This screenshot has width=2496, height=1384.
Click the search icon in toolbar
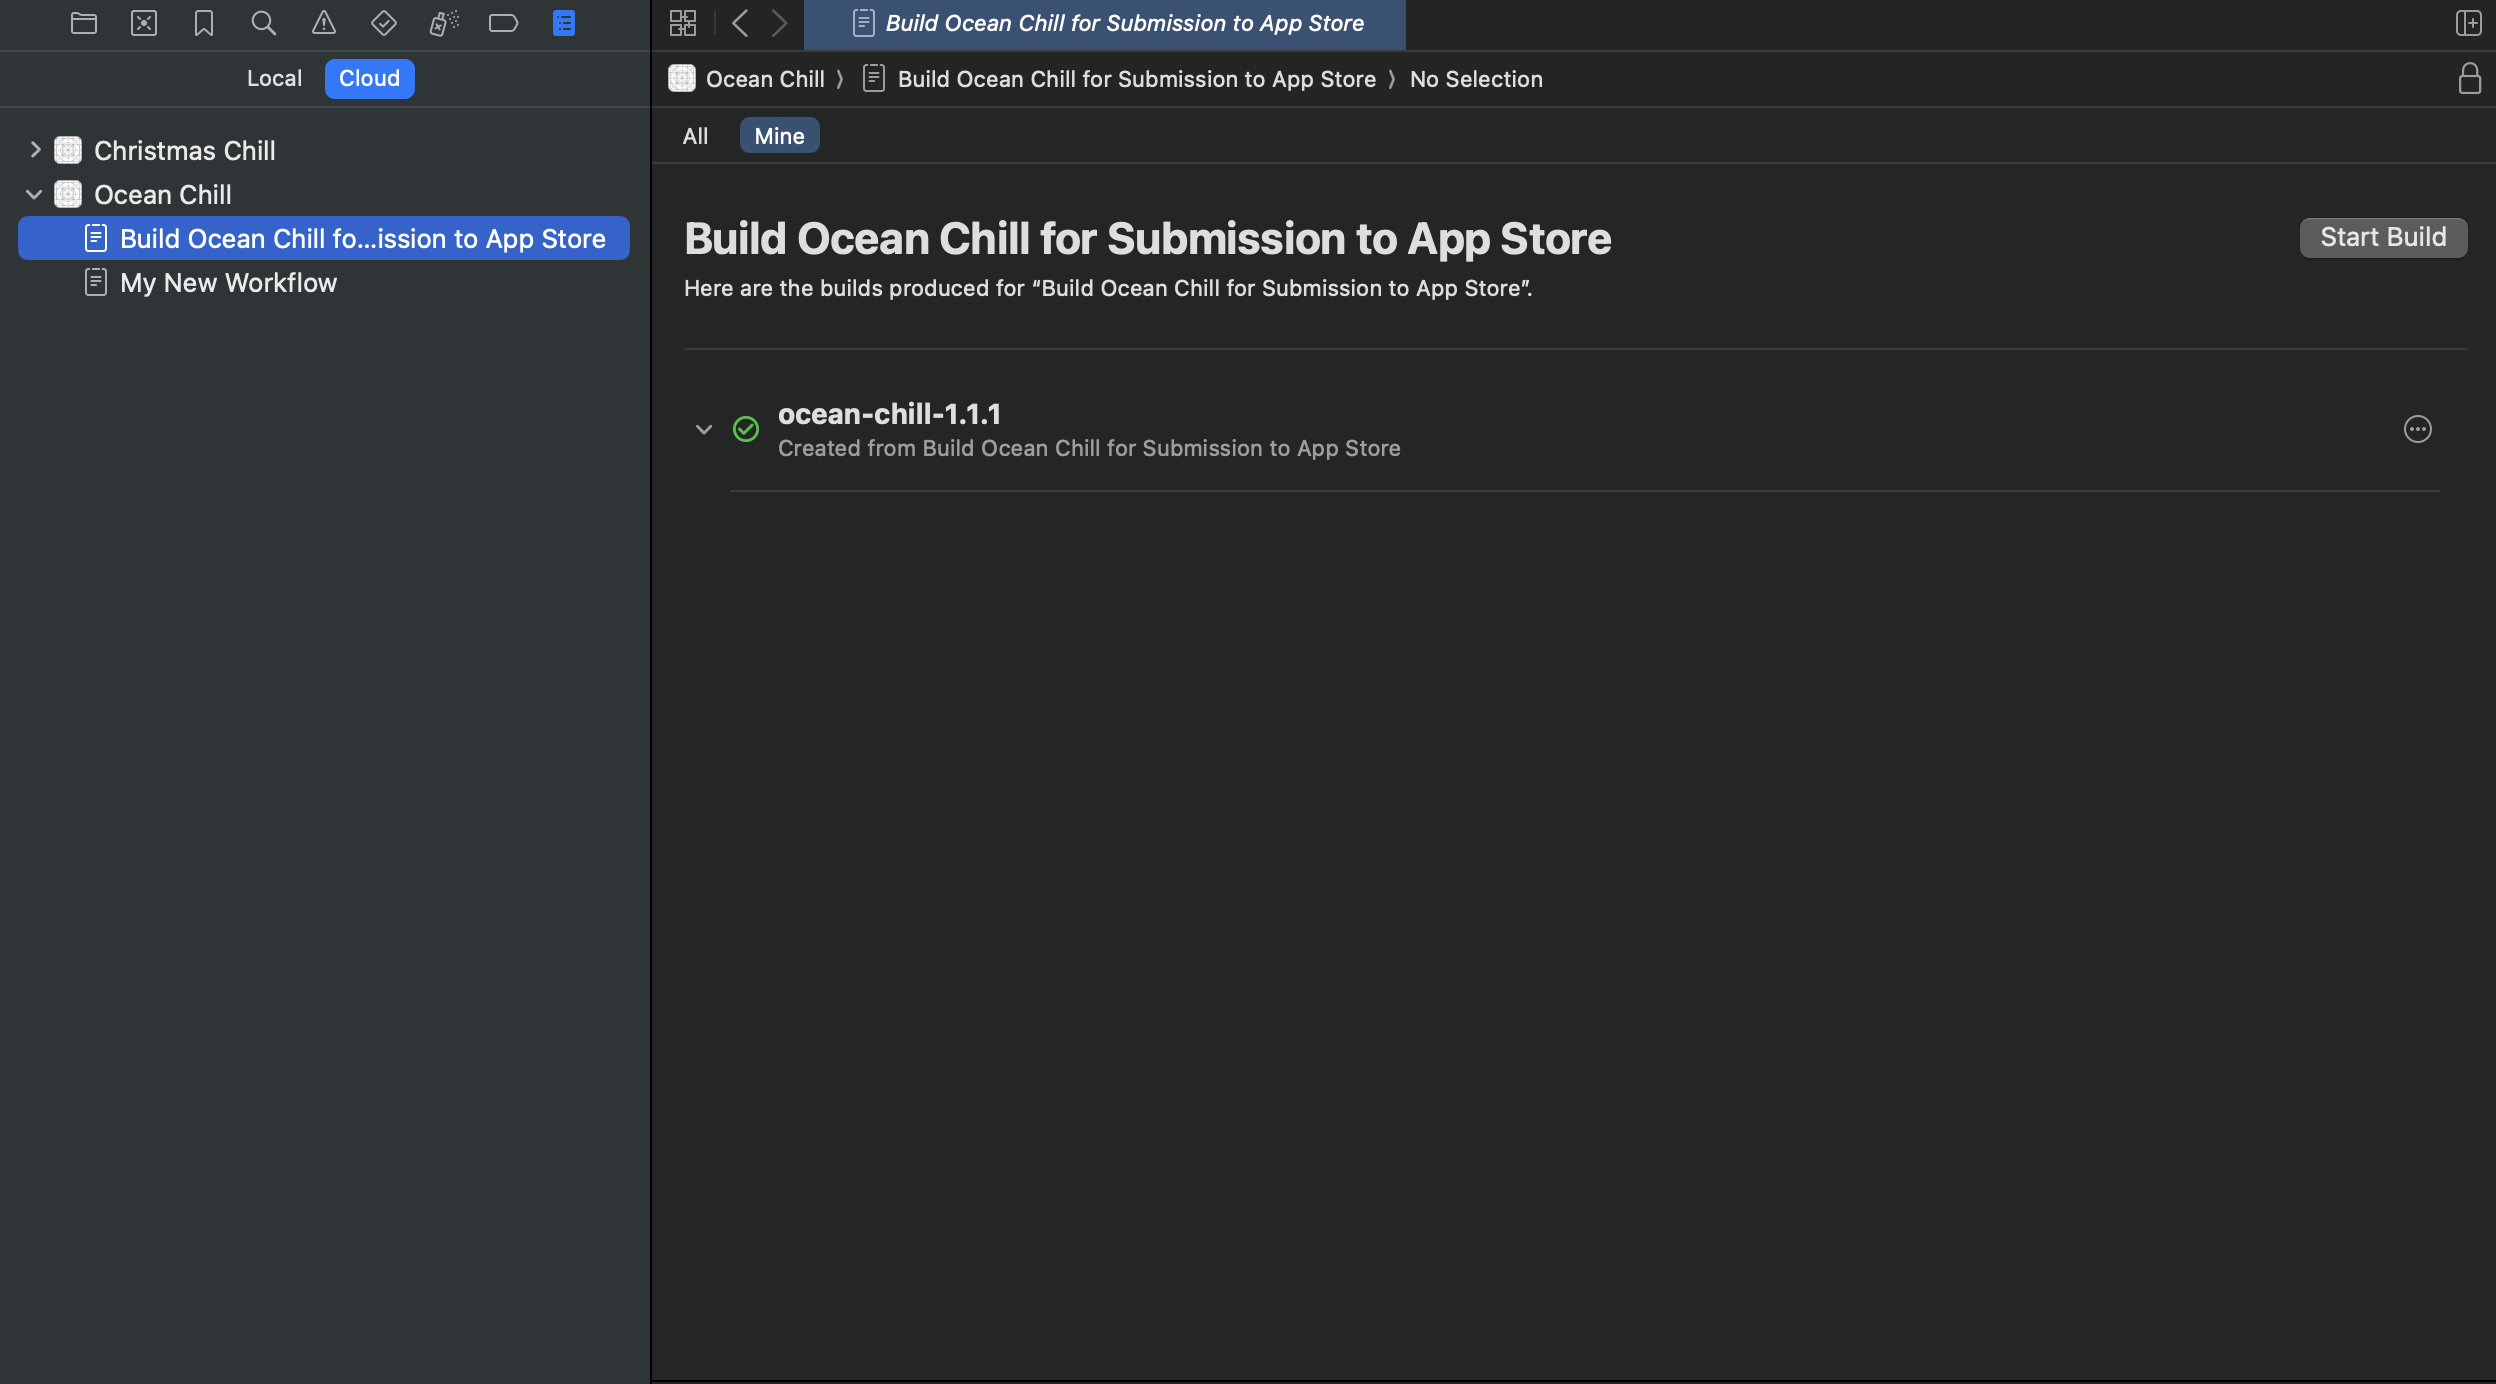pos(262,24)
